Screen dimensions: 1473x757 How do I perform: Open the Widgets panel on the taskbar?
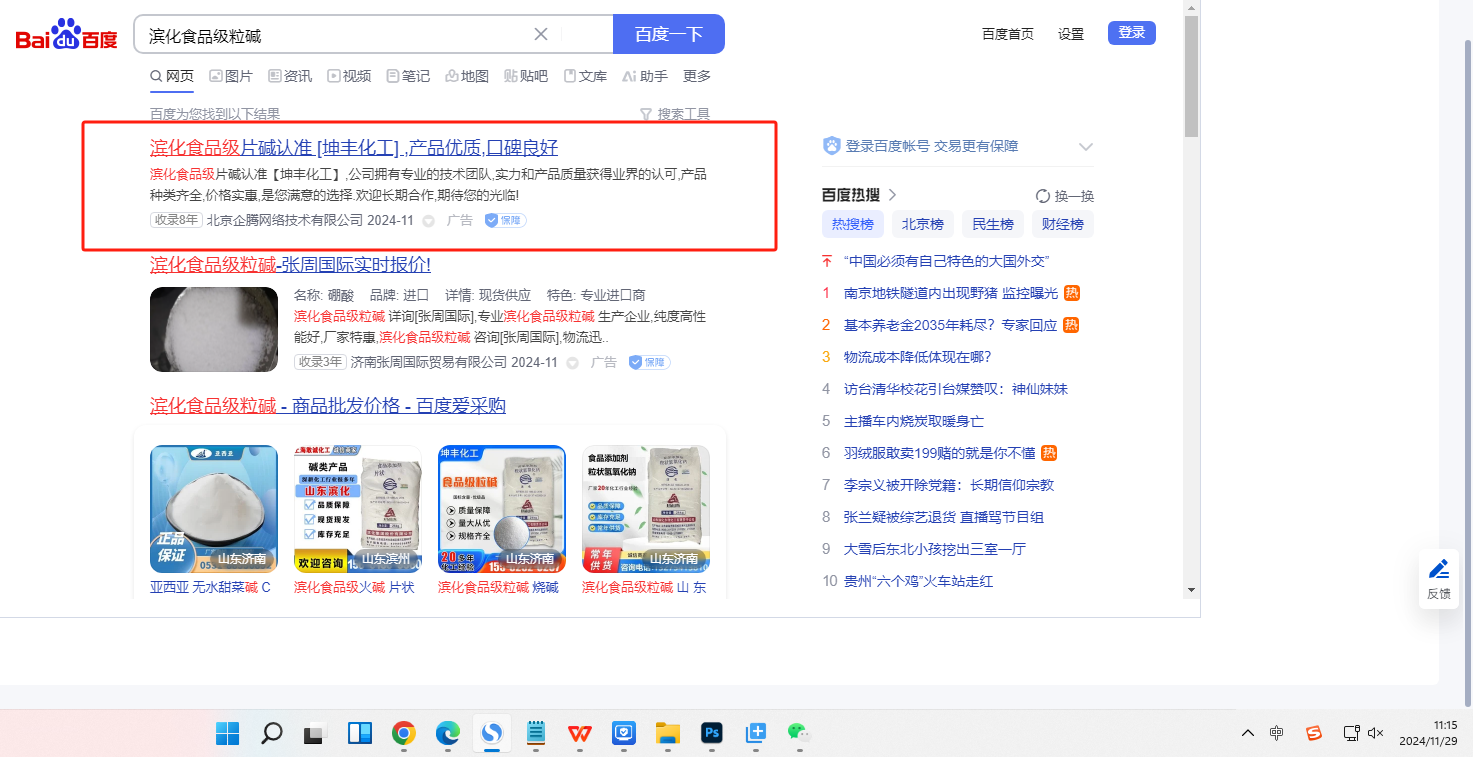coord(360,733)
